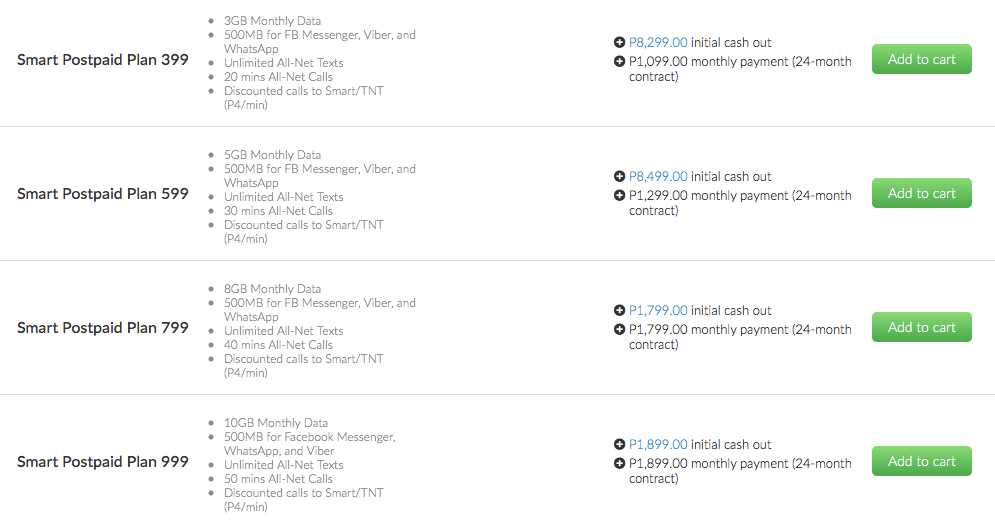Click plus icon beside P1,799.00 monthly payment
This screenshot has width=995, height=524.
click(x=620, y=330)
